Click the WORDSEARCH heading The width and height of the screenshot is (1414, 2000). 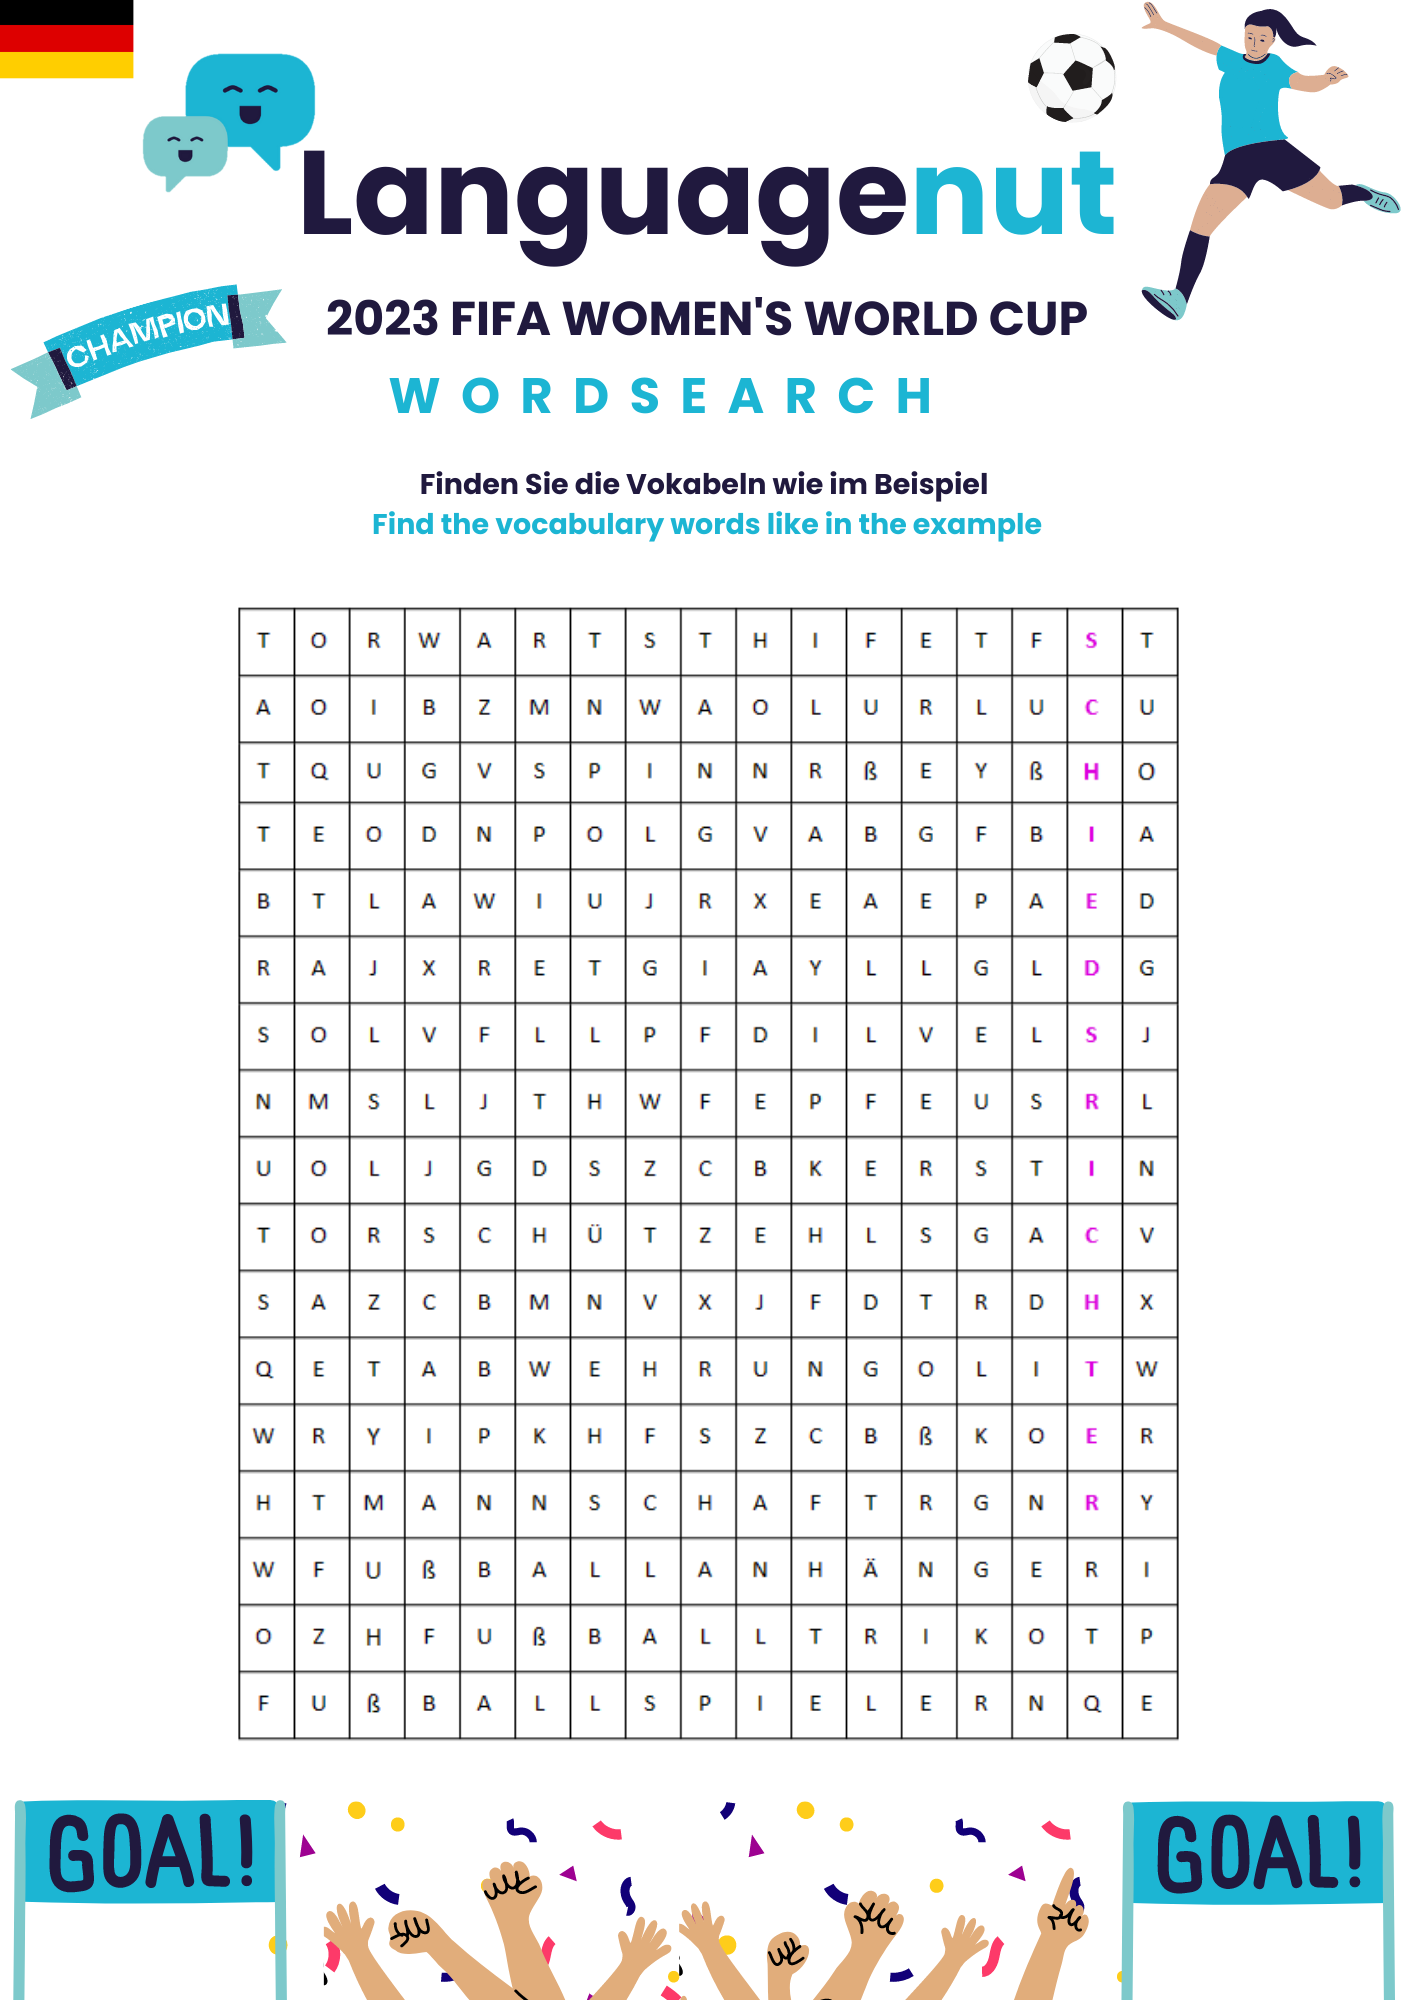(662, 396)
